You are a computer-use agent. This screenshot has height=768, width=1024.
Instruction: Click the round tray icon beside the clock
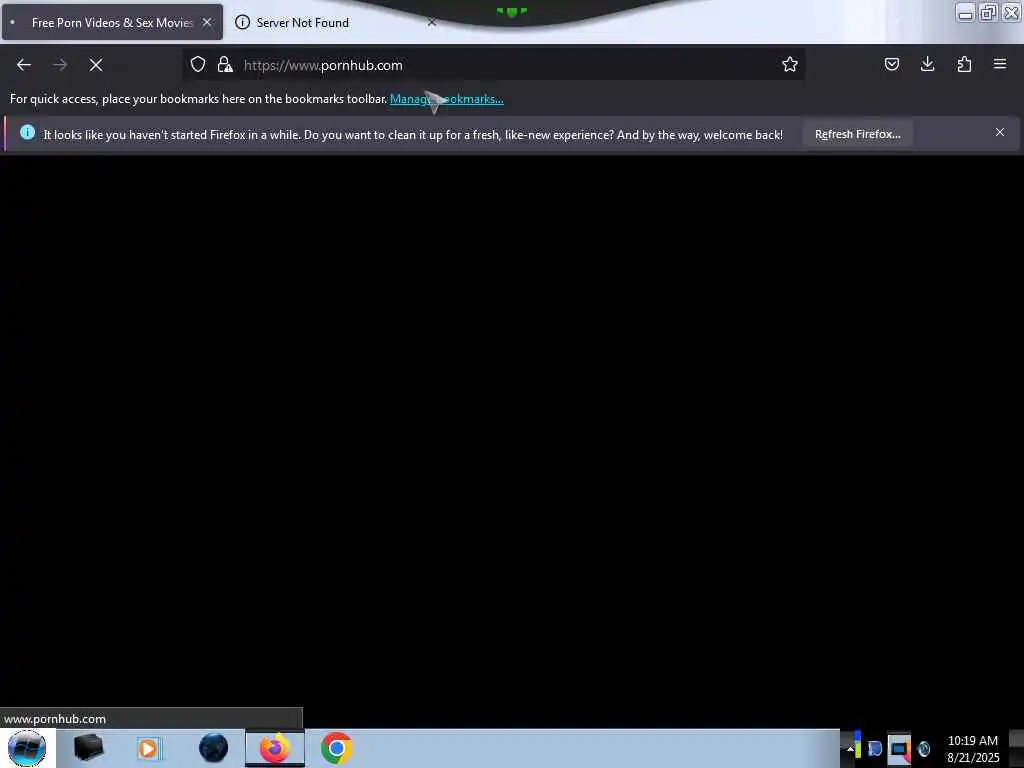923,748
